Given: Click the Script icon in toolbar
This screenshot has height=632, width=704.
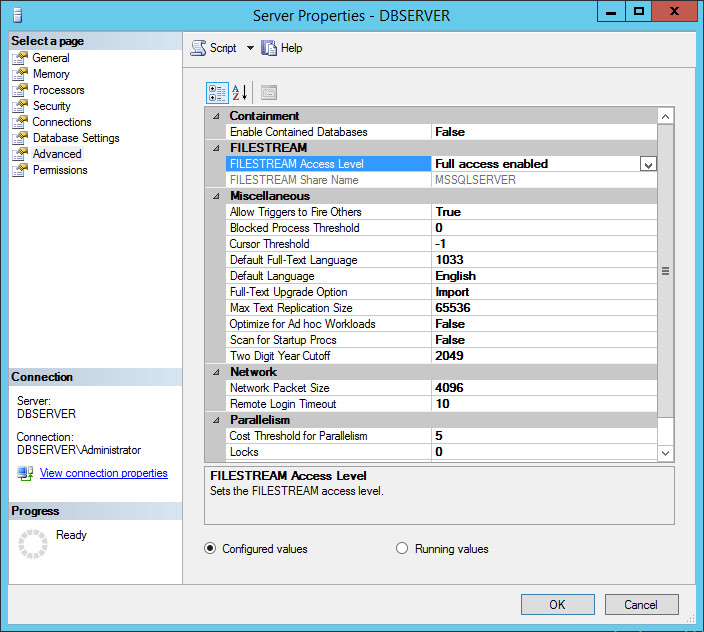Looking at the screenshot, I should [x=199, y=48].
